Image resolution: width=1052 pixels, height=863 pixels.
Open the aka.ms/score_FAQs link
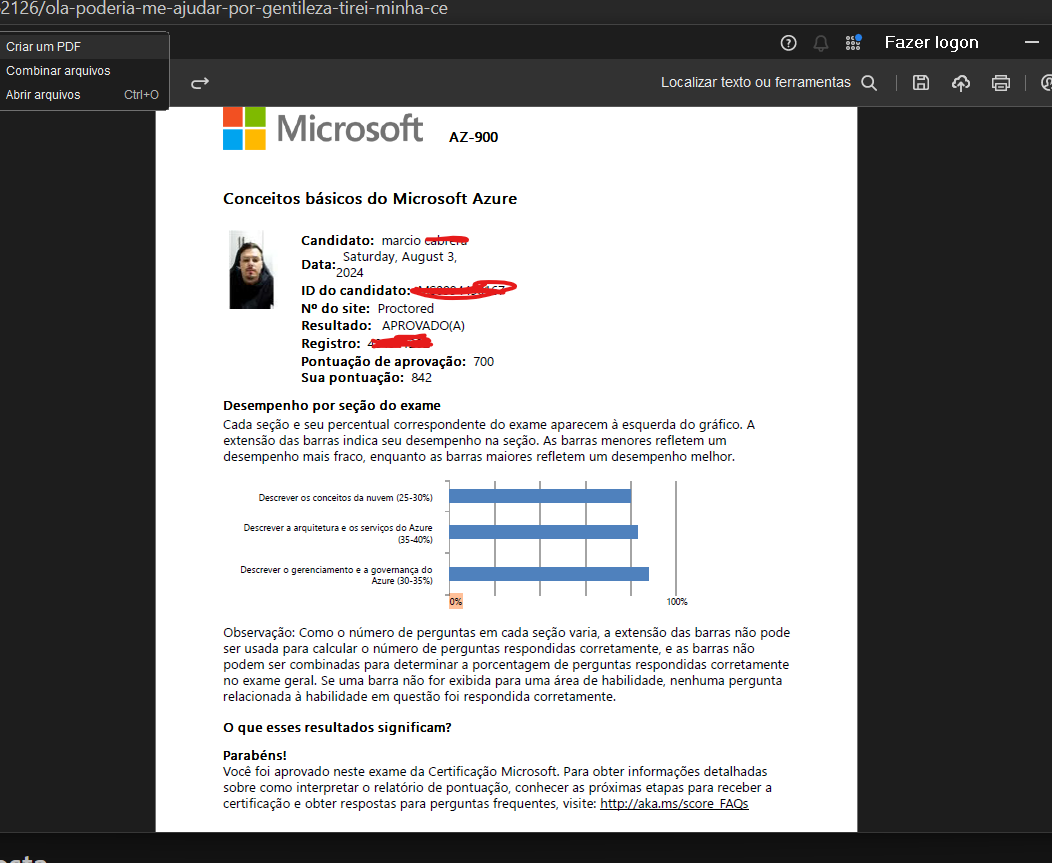(x=674, y=803)
